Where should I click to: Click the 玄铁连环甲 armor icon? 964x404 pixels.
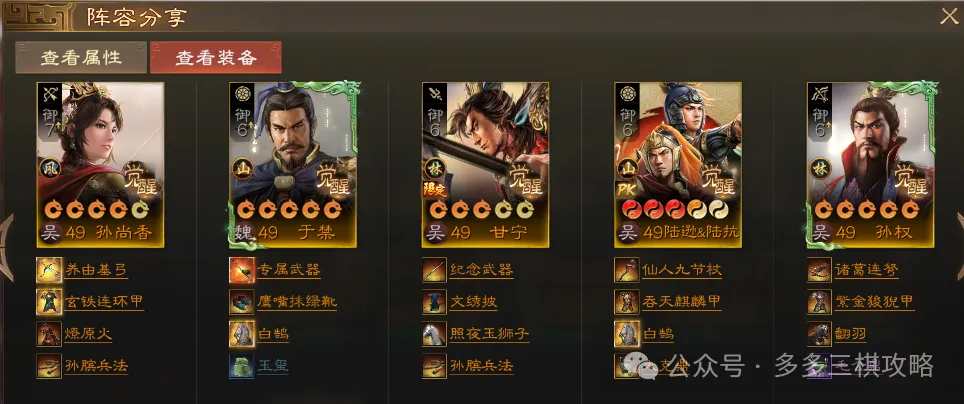[x=49, y=302]
